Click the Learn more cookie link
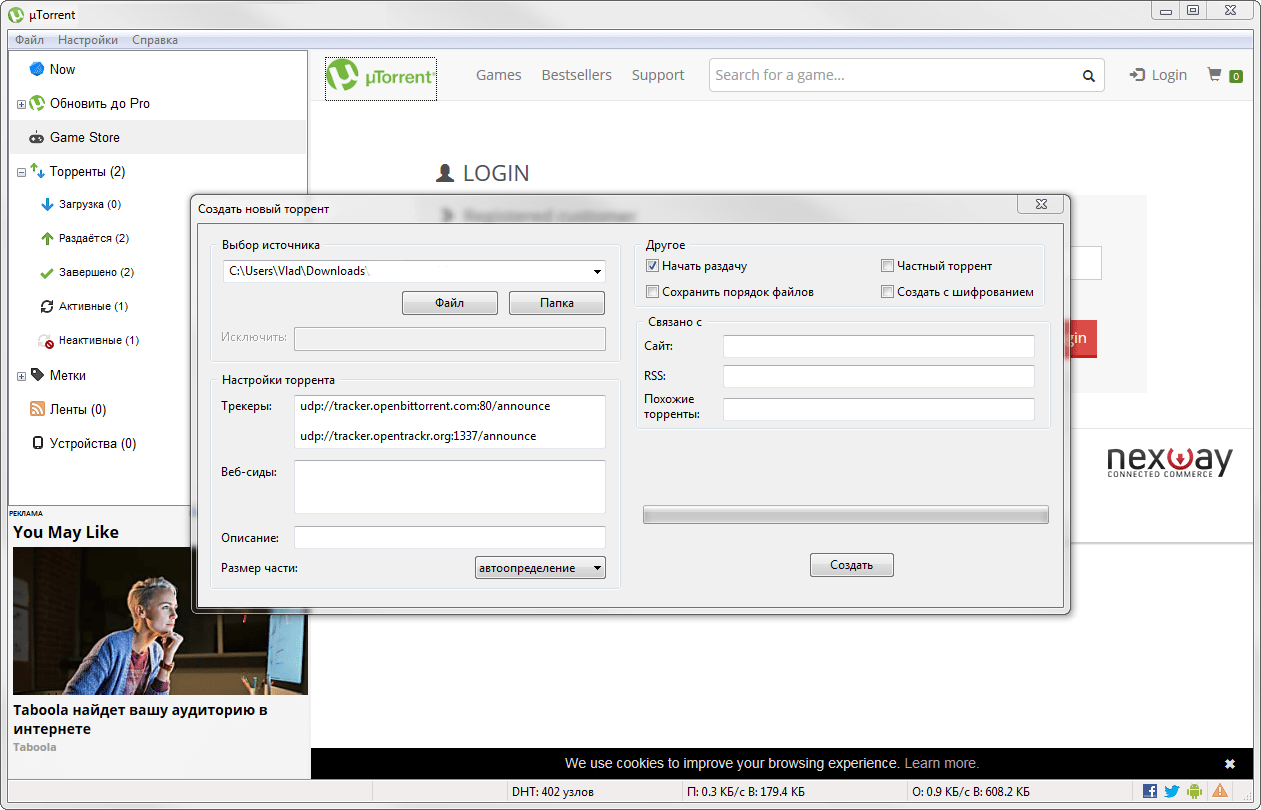Screen dimensions: 1261x810 click(941, 763)
